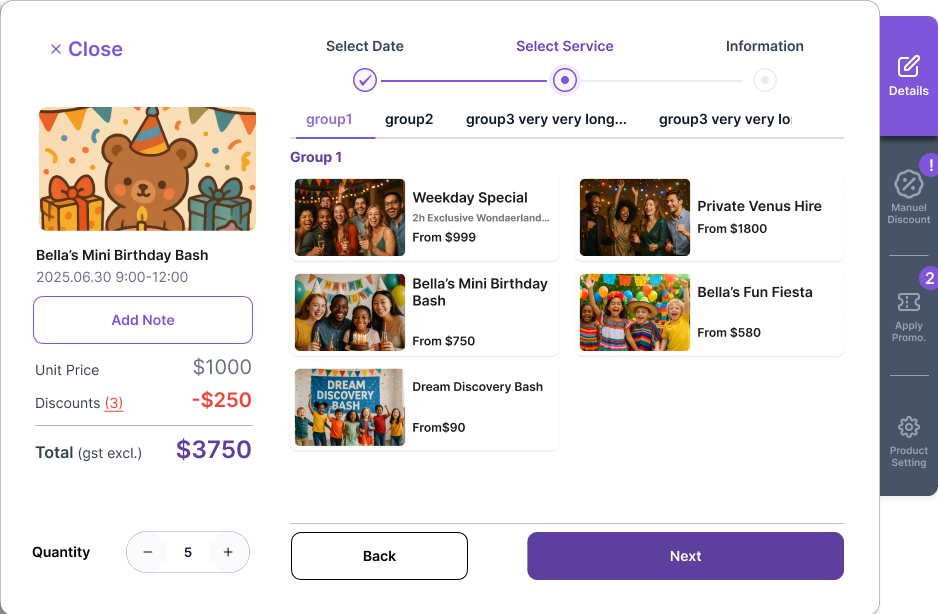Image resolution: width=938 pixels, height=614 pixels.
Task: Click the minus quantity icon
Action: click(x=148, y=552)
